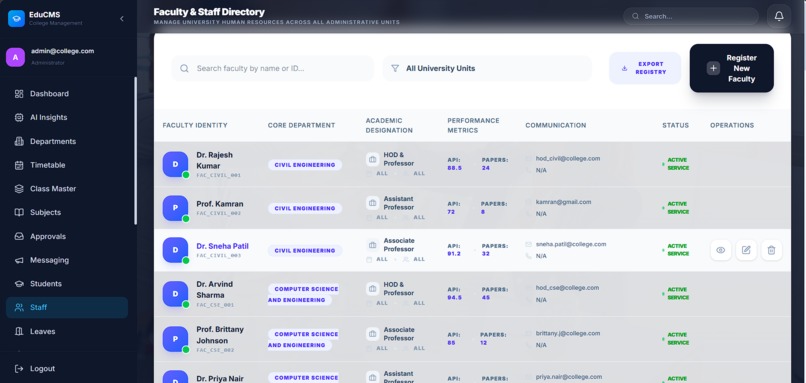Click Papers 32 value for Sneha Patil
The image size is (806, 383).
(486, 254)
